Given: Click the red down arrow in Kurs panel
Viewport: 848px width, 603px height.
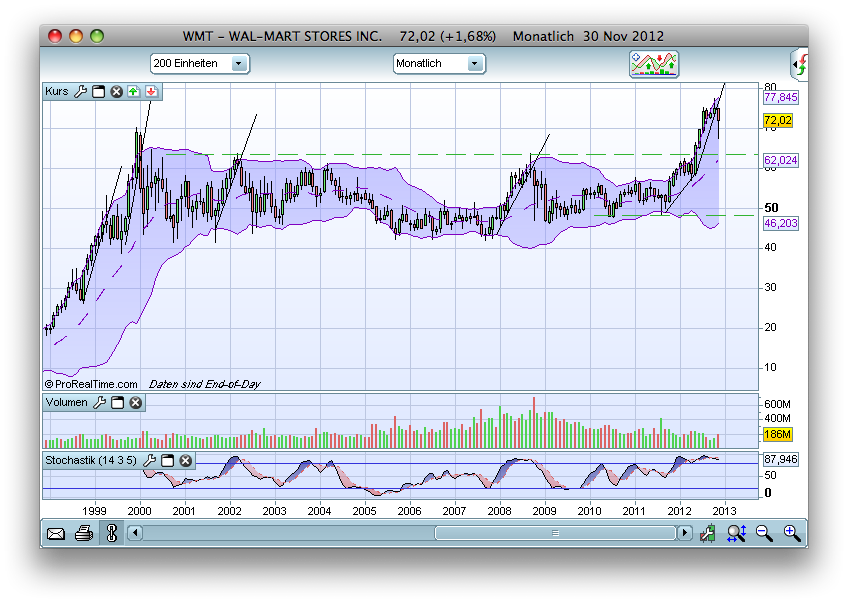Looking at the screenshot, I should (x=150, y=92).
